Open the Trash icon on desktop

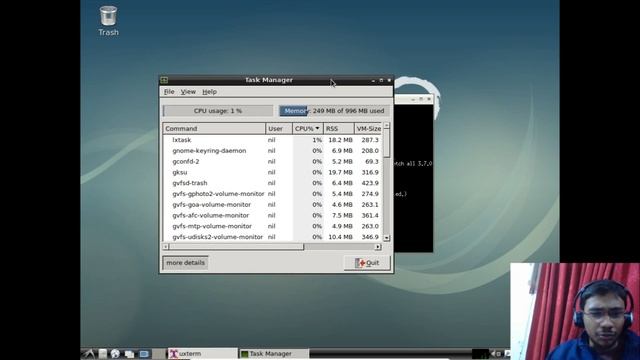108,20
